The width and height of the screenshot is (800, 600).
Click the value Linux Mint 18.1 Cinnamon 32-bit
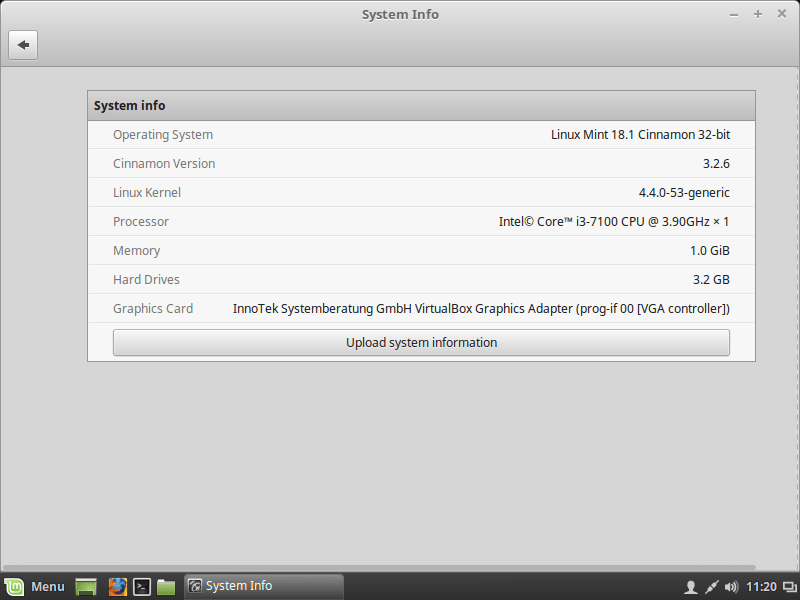coord(640,135)
